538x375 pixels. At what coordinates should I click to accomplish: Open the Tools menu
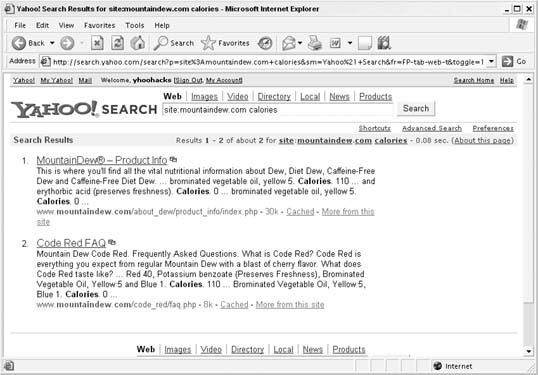134,25
